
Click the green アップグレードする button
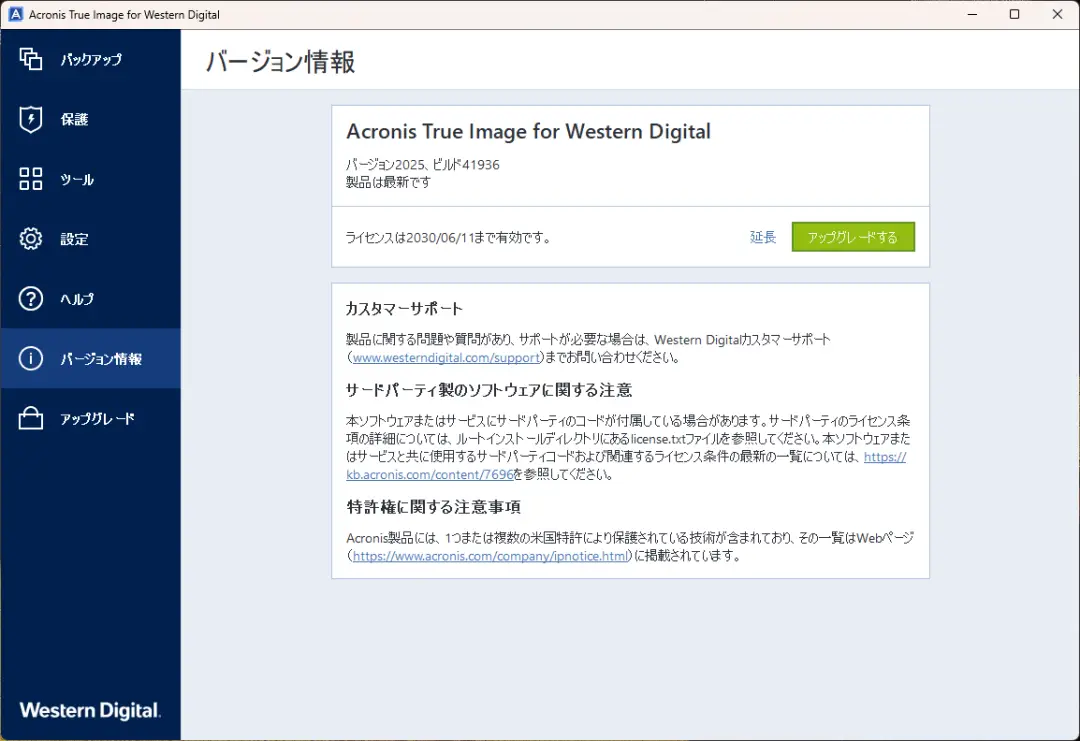click(853, 237)
